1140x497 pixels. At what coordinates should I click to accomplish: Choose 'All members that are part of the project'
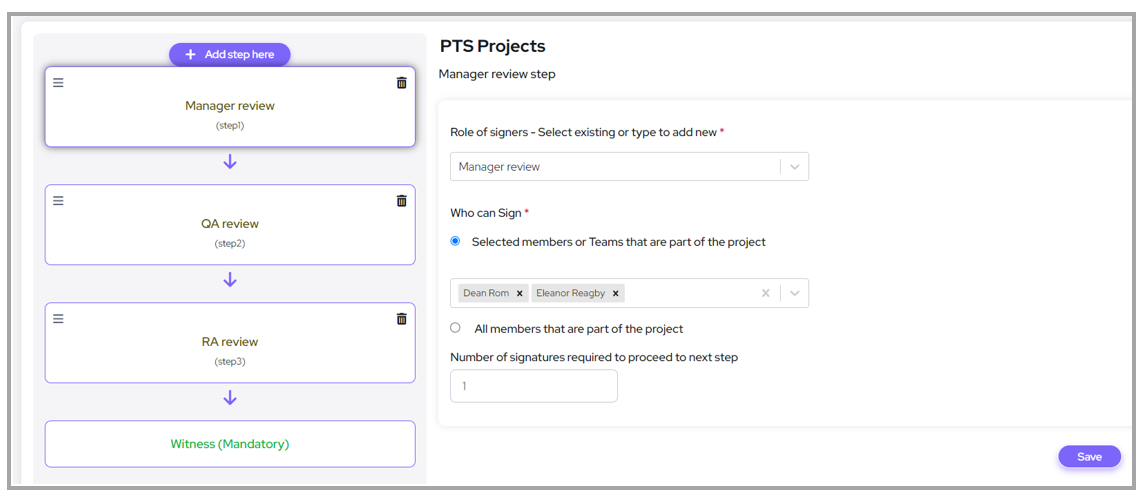click(x=456, y=328)
